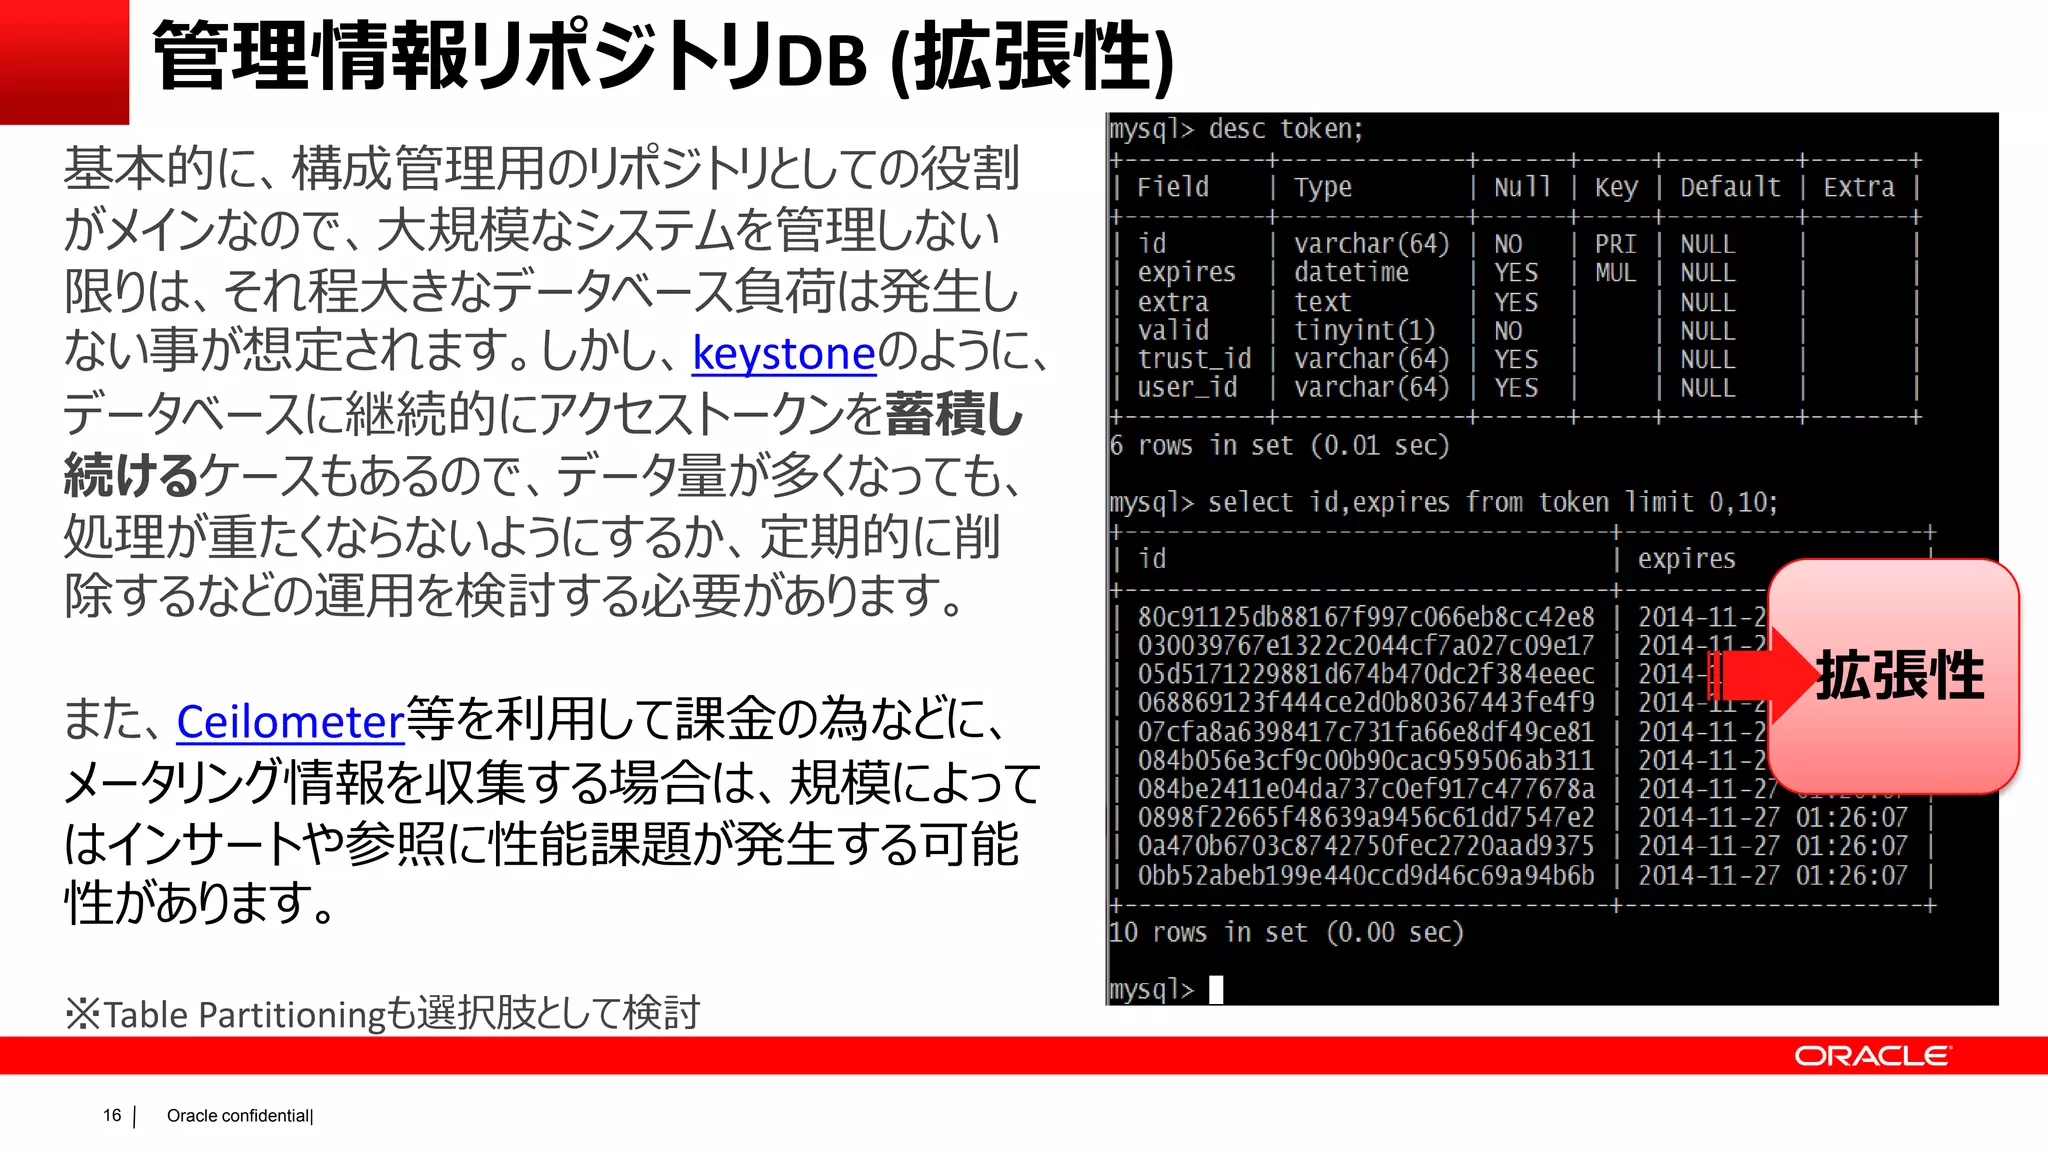The width and height of the screenshot is (2048, 1152).
Task: Click token id 0bb52abeb199e440ccd9d46c69a94b6b
Action: point(1366,875)
